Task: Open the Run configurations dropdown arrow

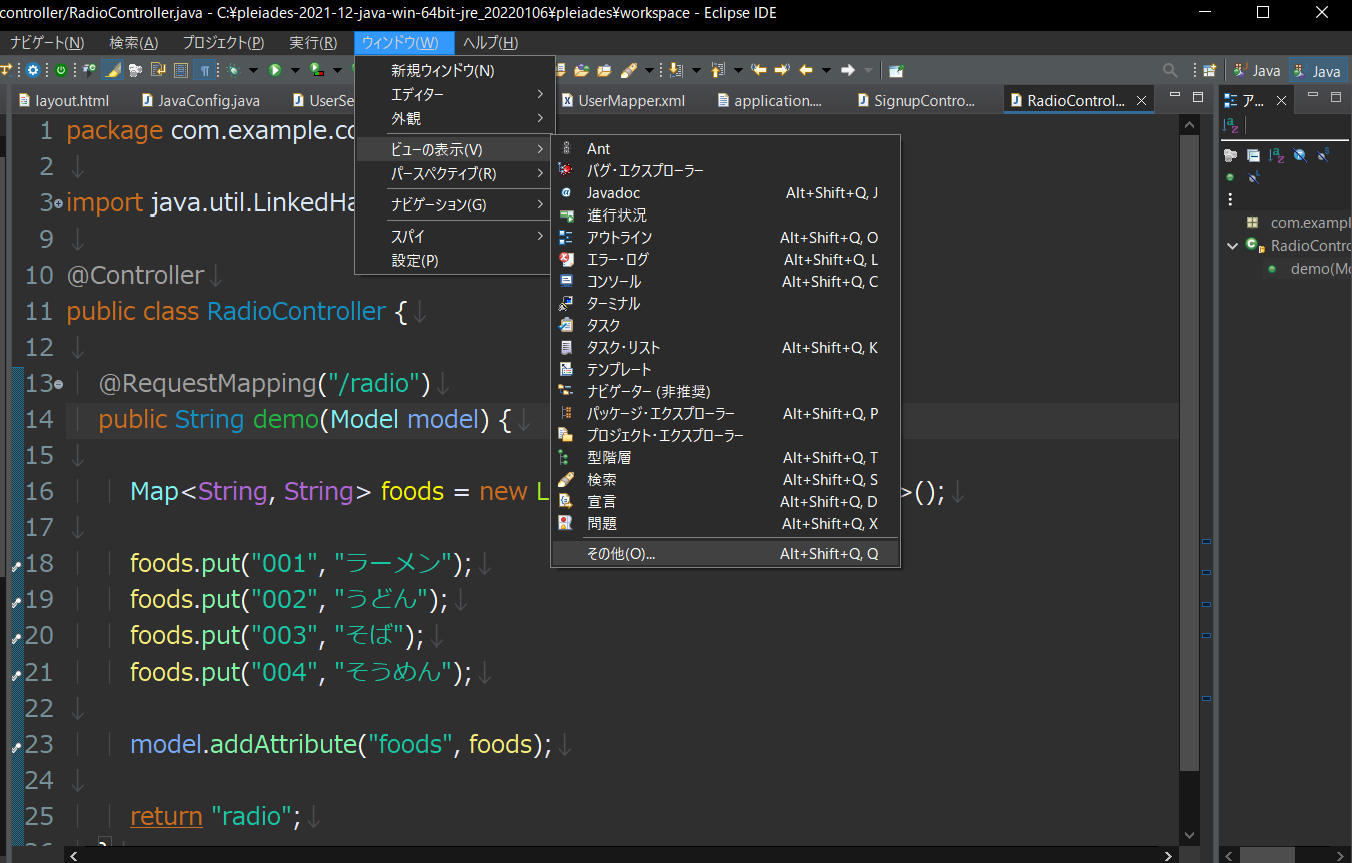Action: click(295, 70)
